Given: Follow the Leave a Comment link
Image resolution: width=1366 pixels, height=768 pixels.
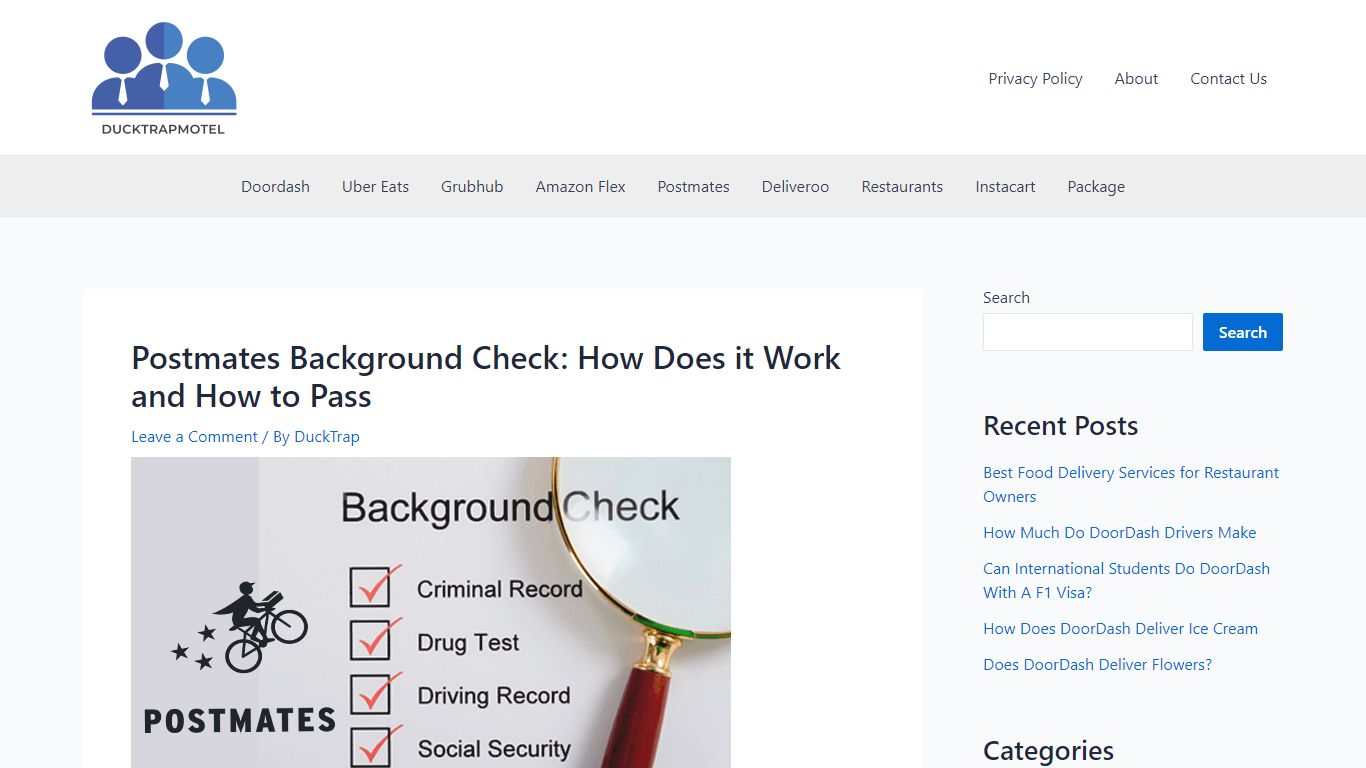Looking at the screenshot, I should (x=194, y=437).
